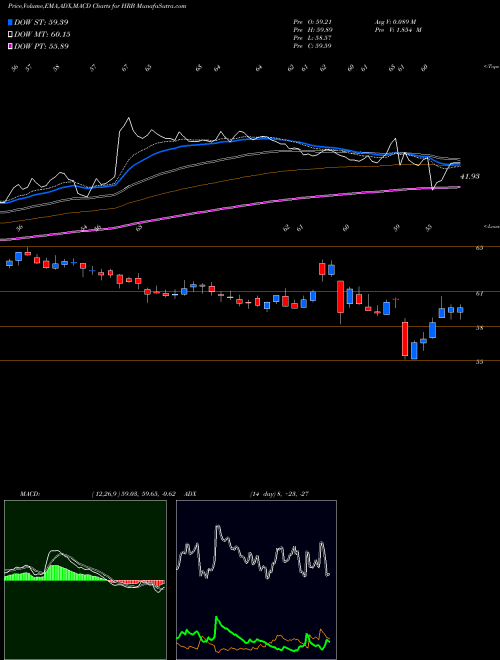Click the 65 price level label
Screen dimensions: 500x660
click(x=479, y=248)
